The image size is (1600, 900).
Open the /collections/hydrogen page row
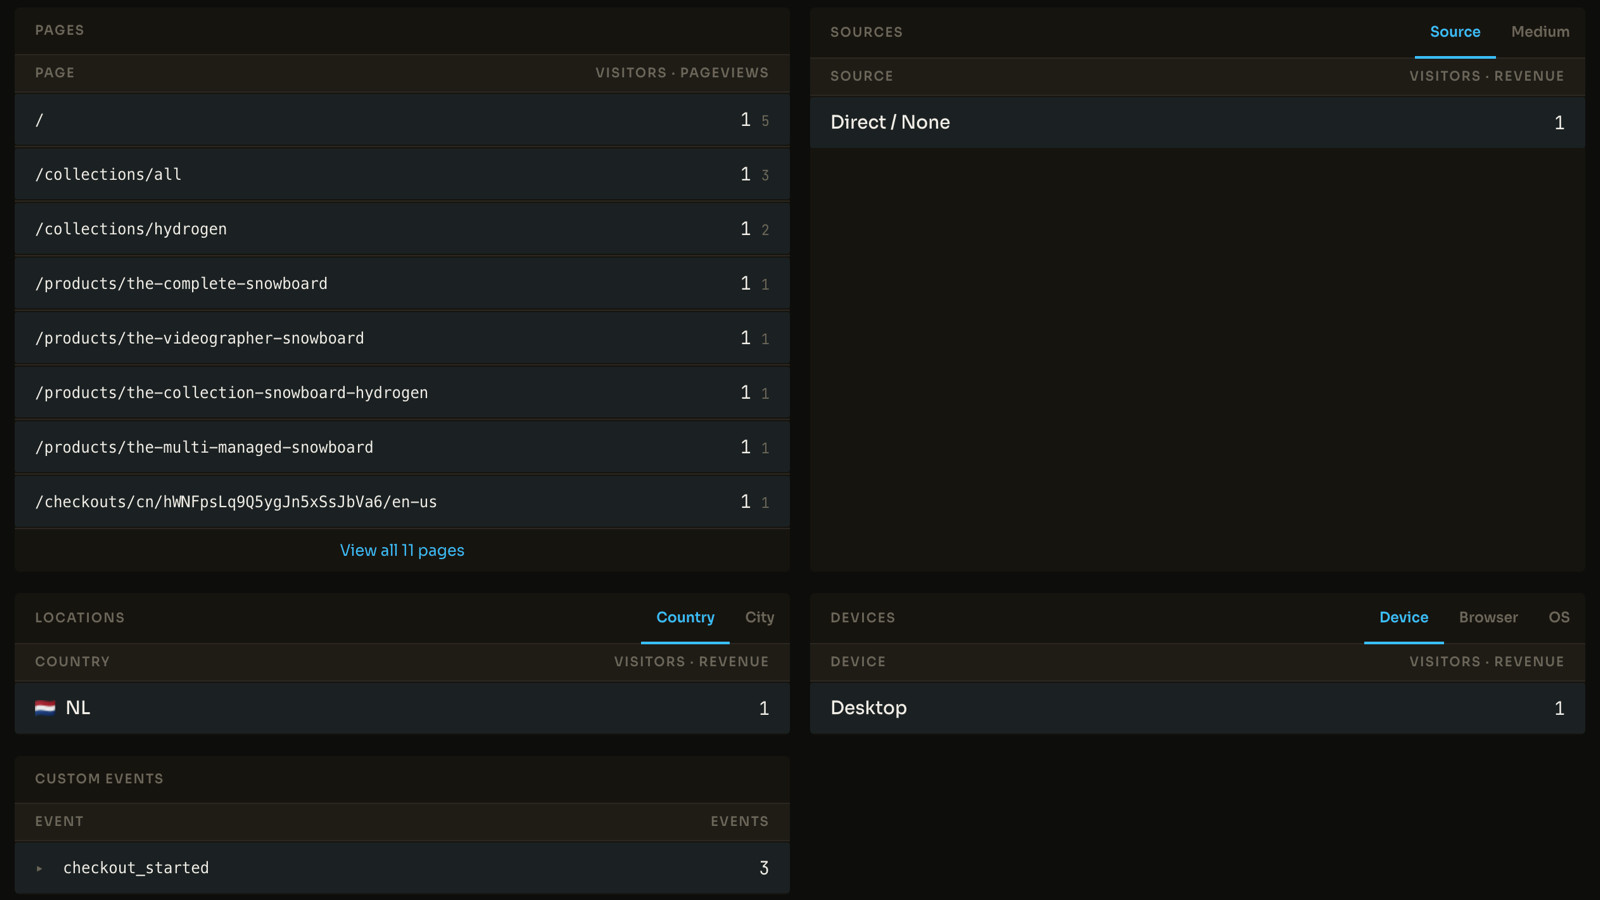(x=402, y=229)
